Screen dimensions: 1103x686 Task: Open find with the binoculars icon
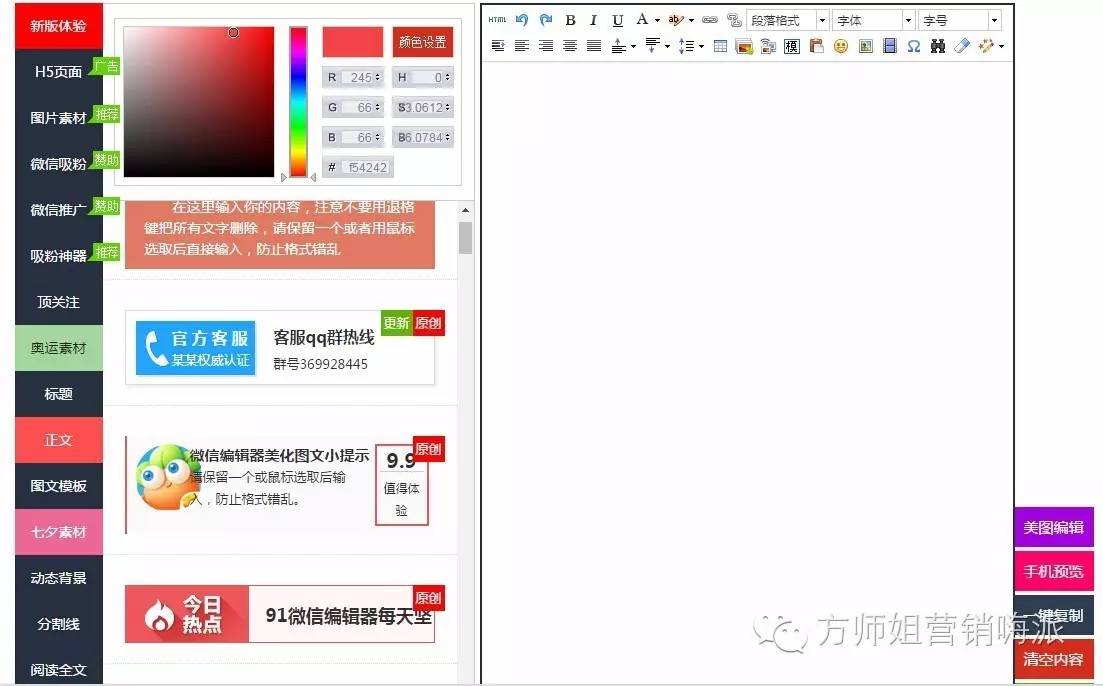936,46
